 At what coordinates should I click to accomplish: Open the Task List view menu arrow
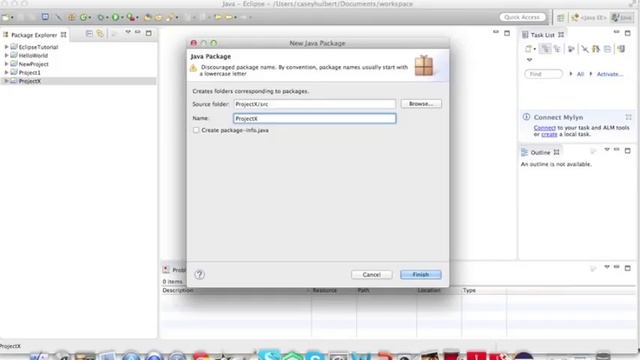click(x=529, y=60)
